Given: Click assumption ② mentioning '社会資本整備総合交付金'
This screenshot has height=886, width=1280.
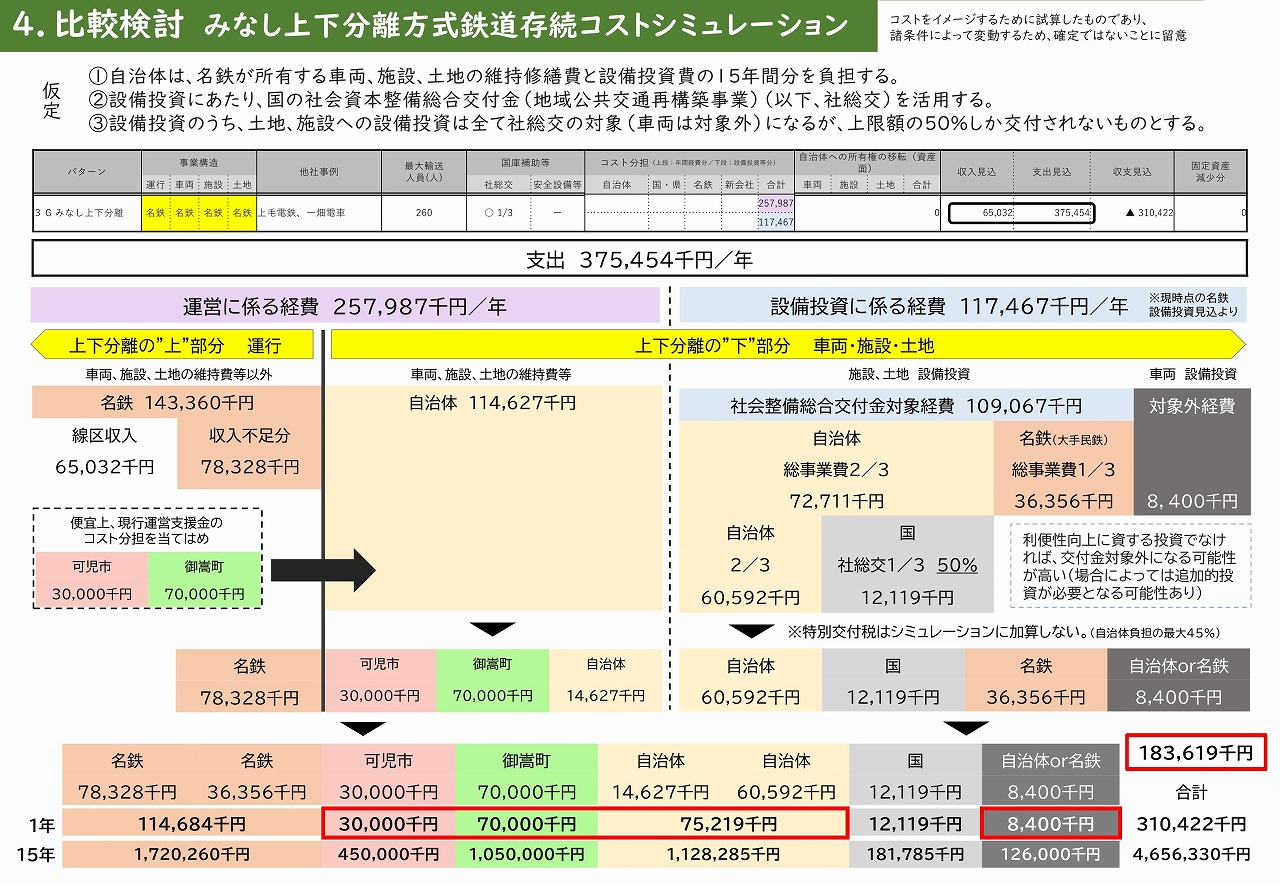Looking at the screenshot, I should tap(540, 100).
